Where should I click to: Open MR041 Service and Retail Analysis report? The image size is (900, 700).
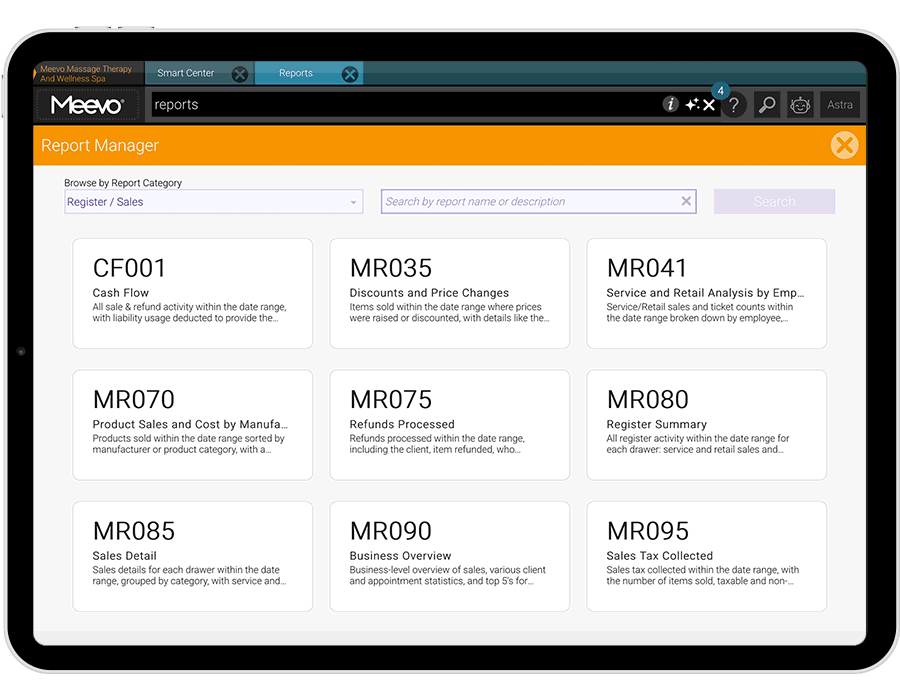click(707, 294)
